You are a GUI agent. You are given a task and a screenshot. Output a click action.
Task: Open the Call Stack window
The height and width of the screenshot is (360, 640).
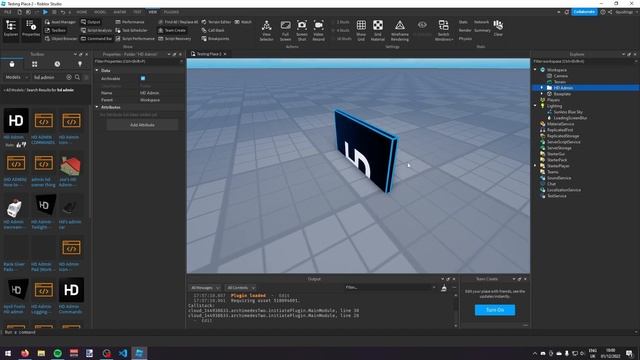click(x=213, y=30)
